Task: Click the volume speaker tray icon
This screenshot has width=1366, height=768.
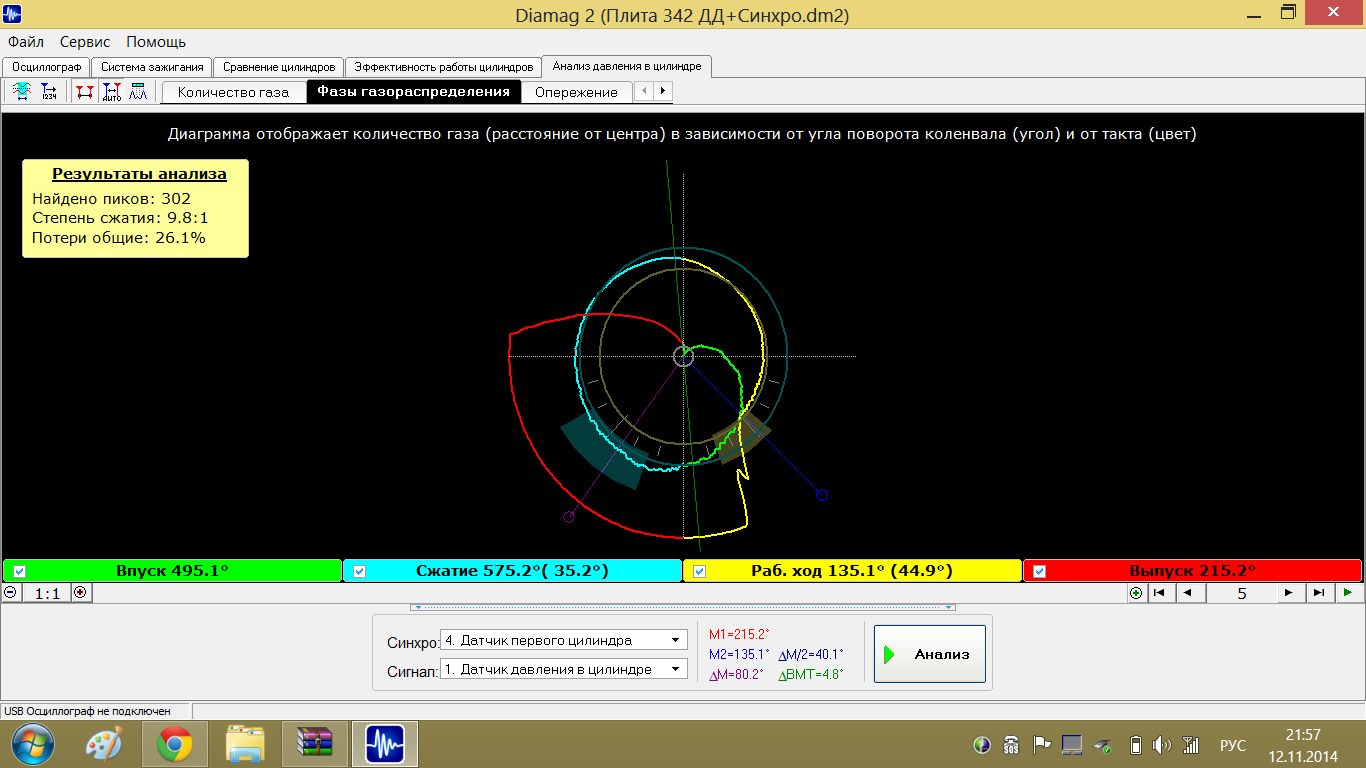Action: [1161, 745]
